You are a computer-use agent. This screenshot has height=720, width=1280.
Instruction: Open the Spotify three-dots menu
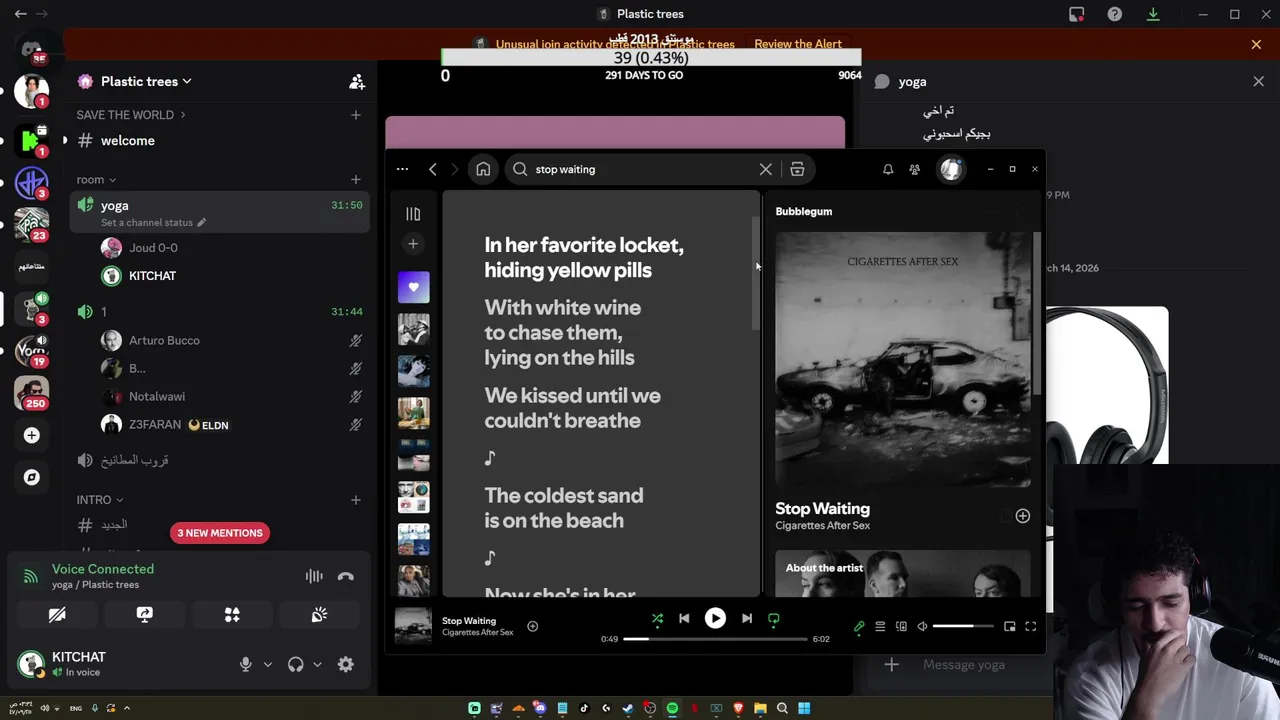pos(402,170)
